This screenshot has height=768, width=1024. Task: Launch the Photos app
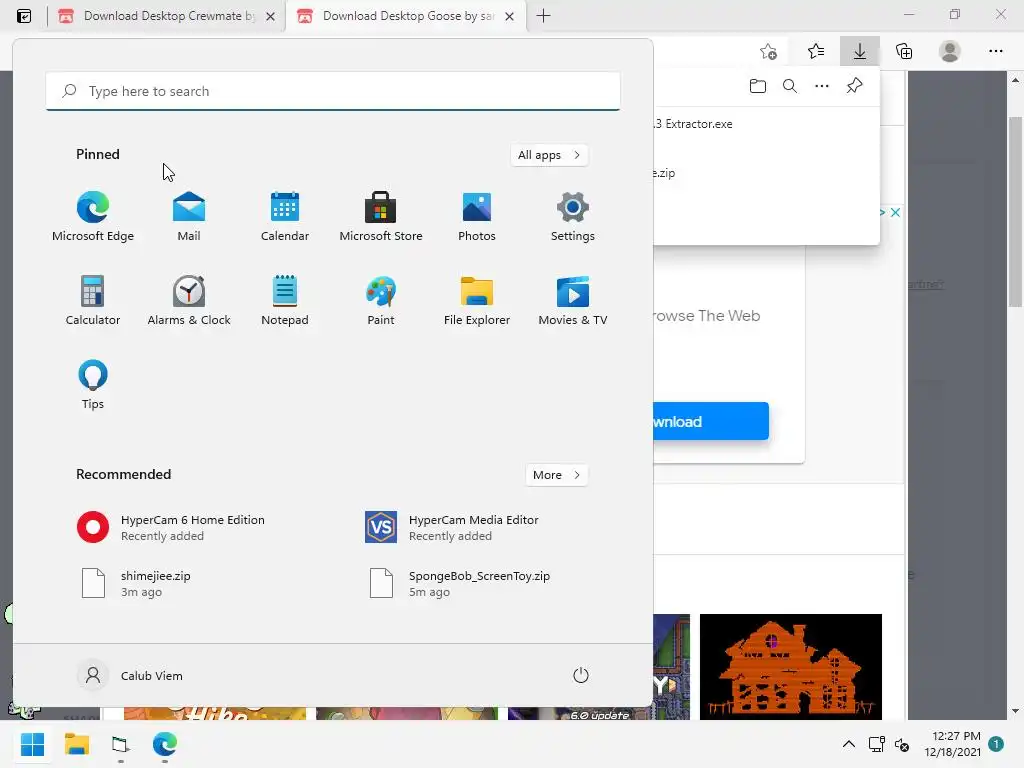[477, 217]
